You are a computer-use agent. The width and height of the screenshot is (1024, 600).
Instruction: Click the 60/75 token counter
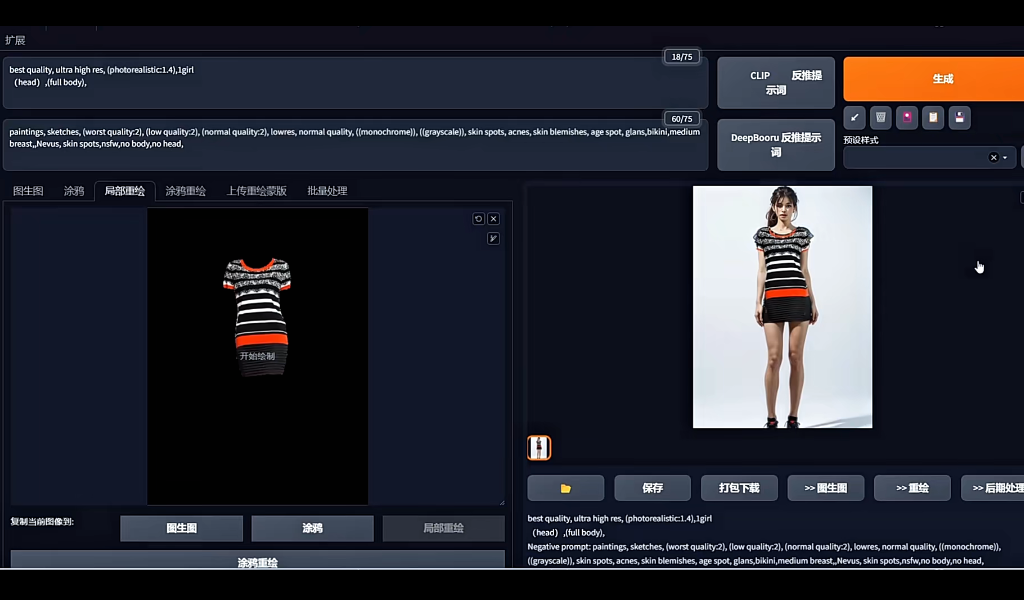click(682, 119)
